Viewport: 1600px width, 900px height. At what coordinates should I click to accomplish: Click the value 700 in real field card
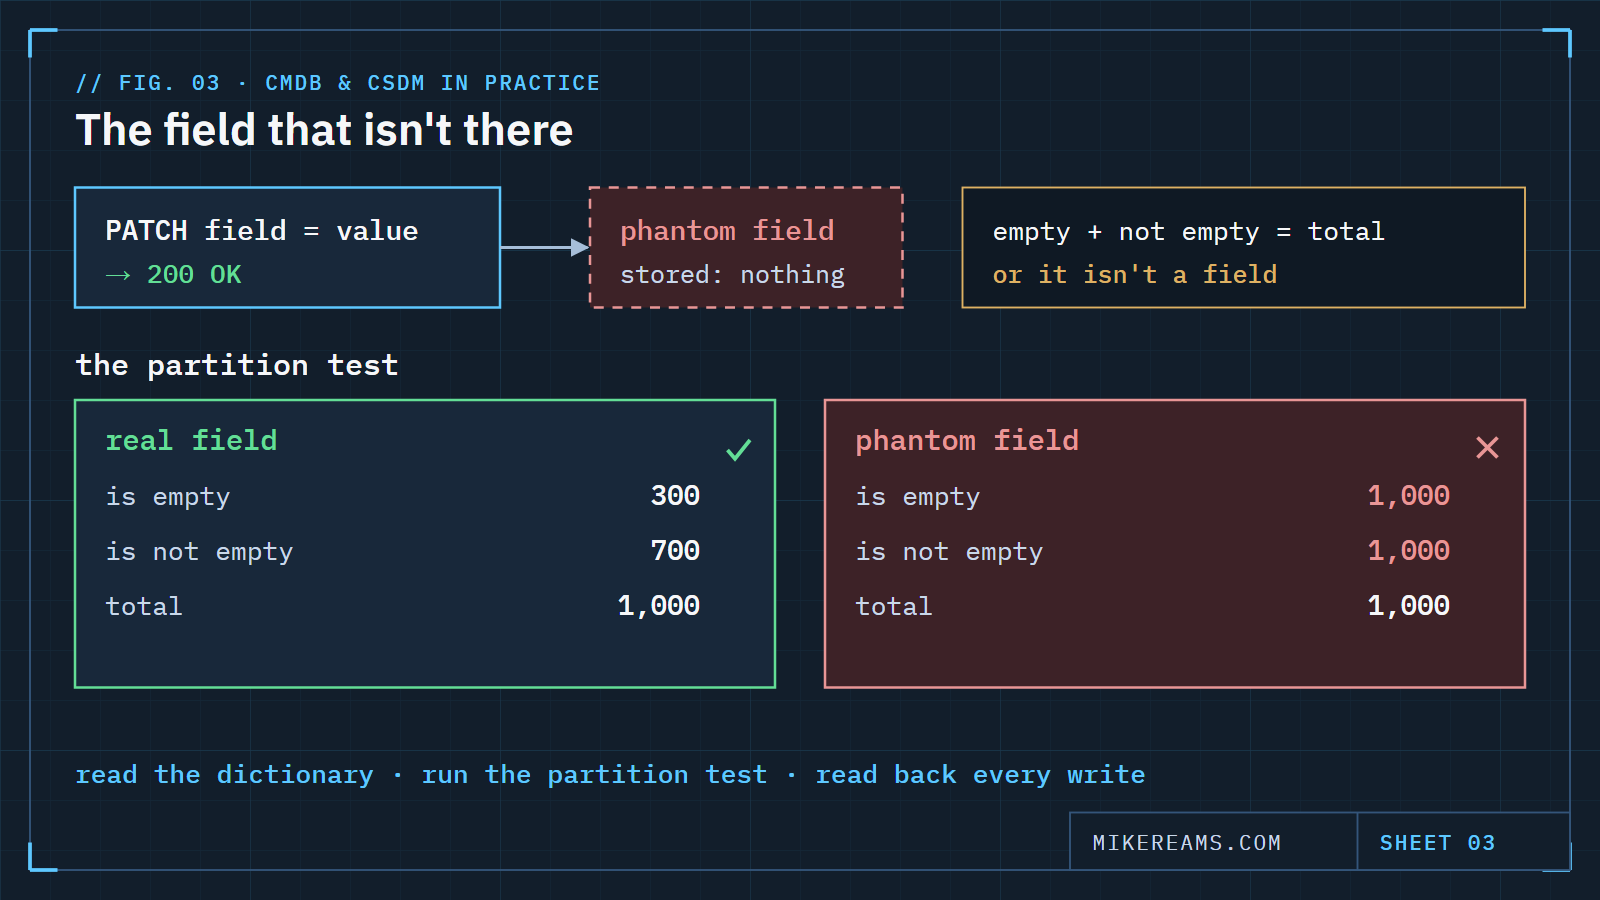tap(675, 550)
